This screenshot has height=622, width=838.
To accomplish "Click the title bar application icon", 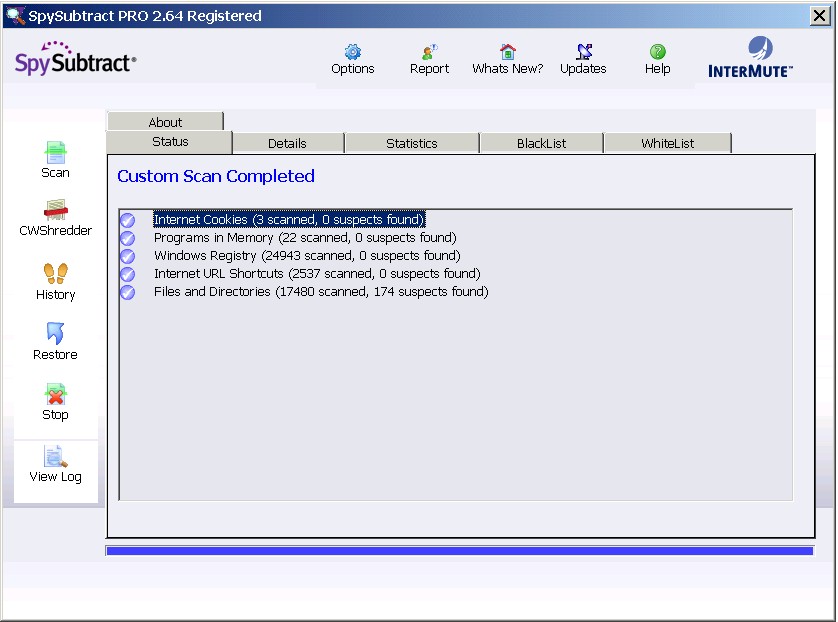I will (x=14, y=15).
